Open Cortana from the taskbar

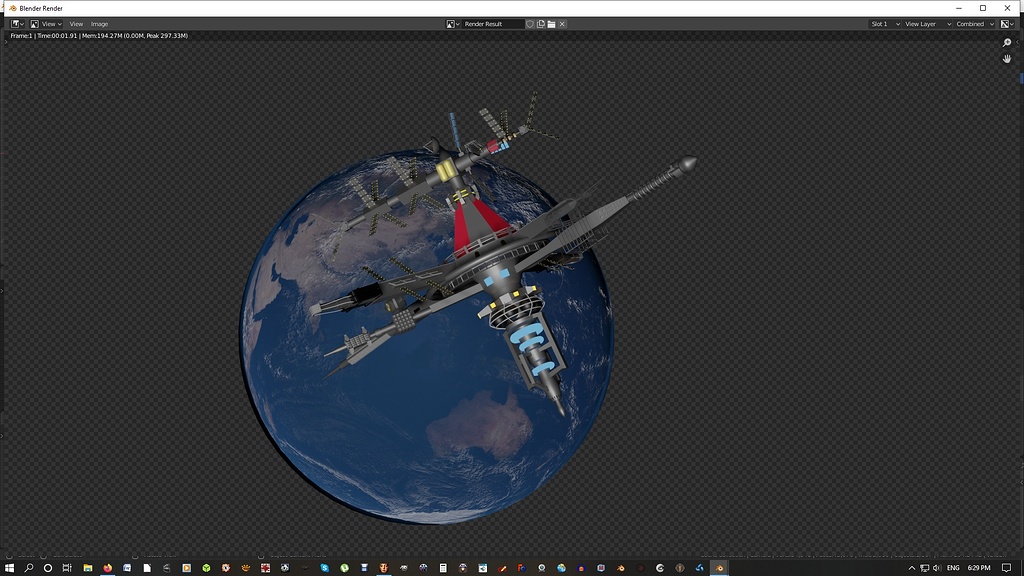pos(48,568)
